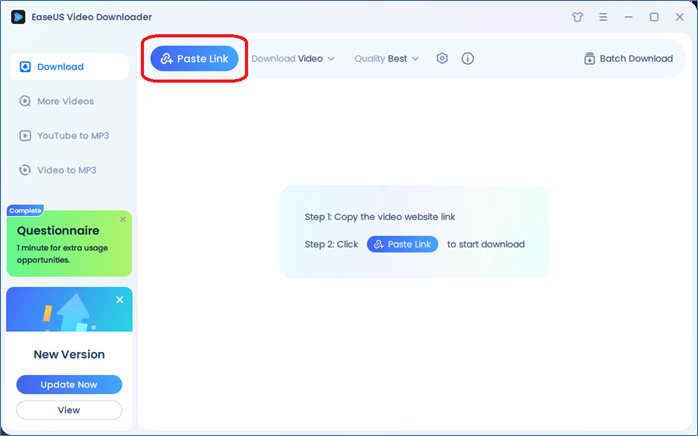Open the Questionnaire promo card

click(69, 244)
